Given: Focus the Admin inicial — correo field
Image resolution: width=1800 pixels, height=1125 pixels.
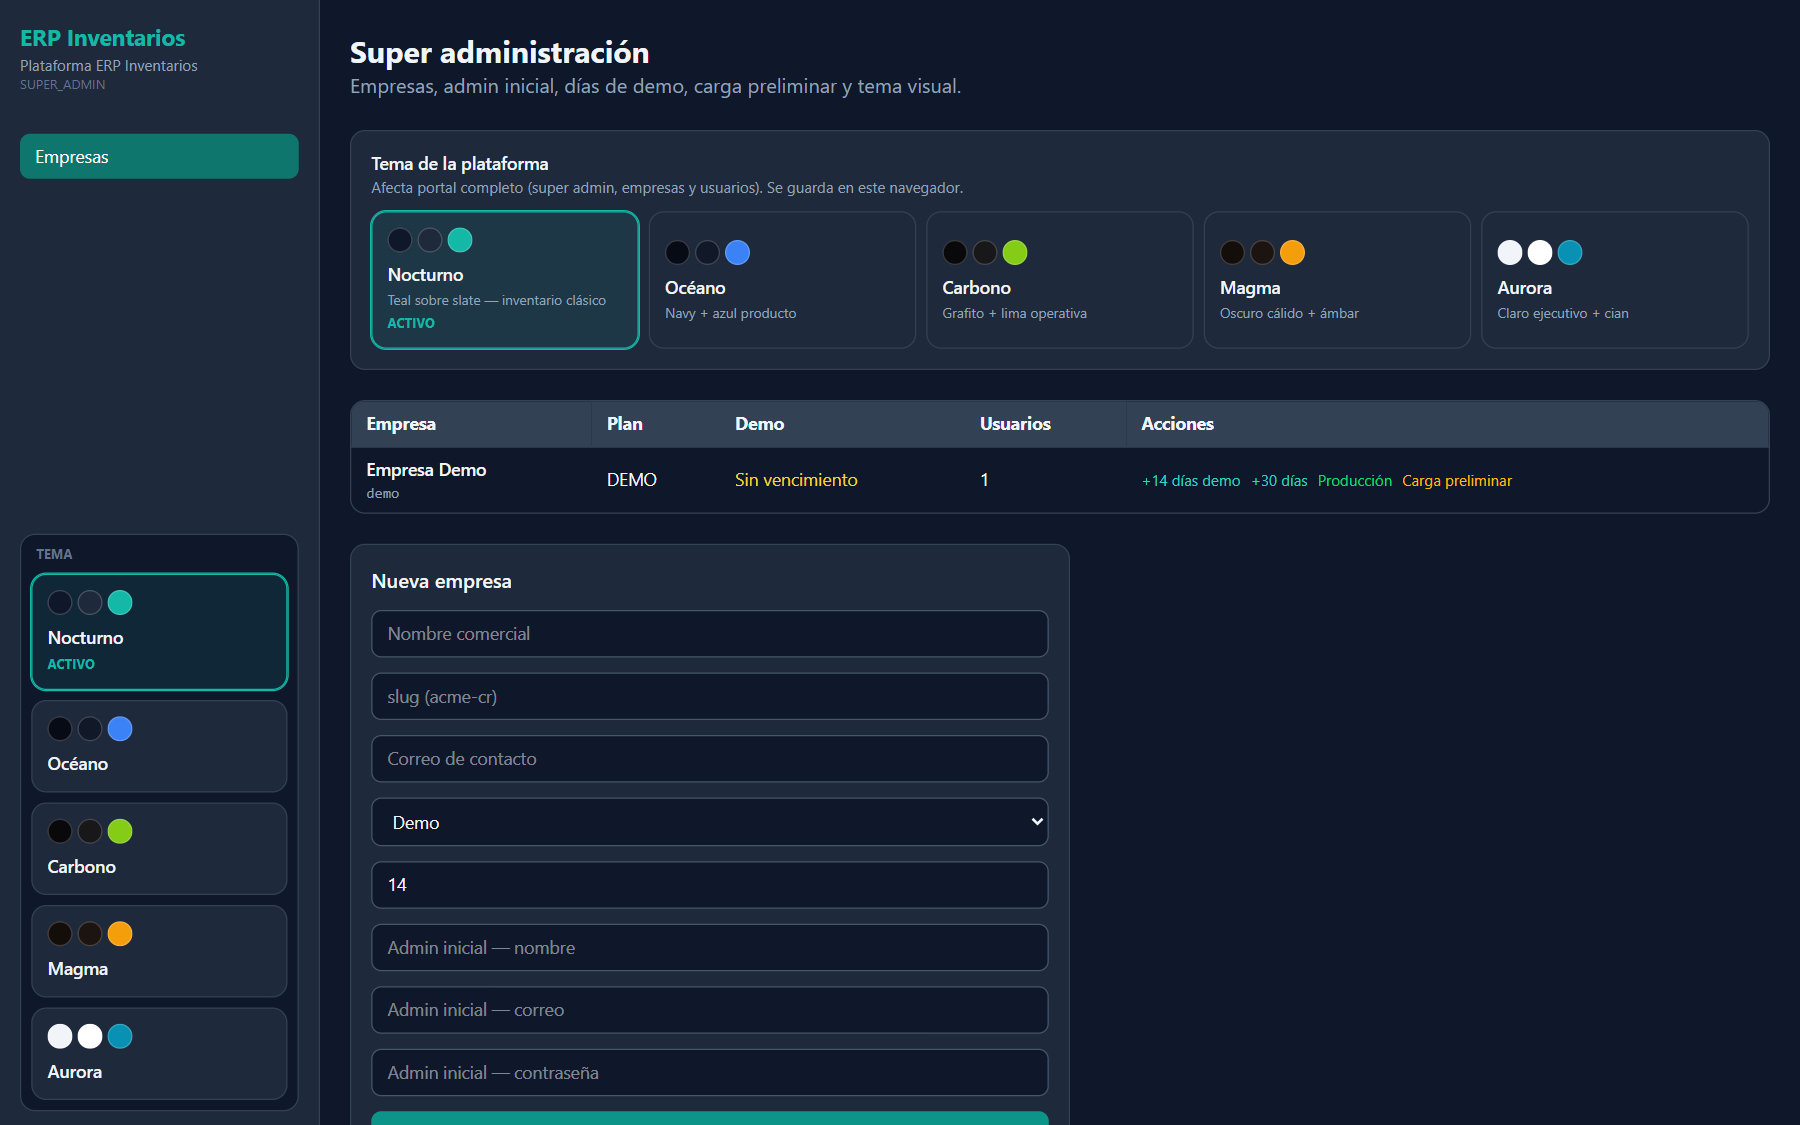Looking at the screenshot, I should click(x=710, y=1010).
